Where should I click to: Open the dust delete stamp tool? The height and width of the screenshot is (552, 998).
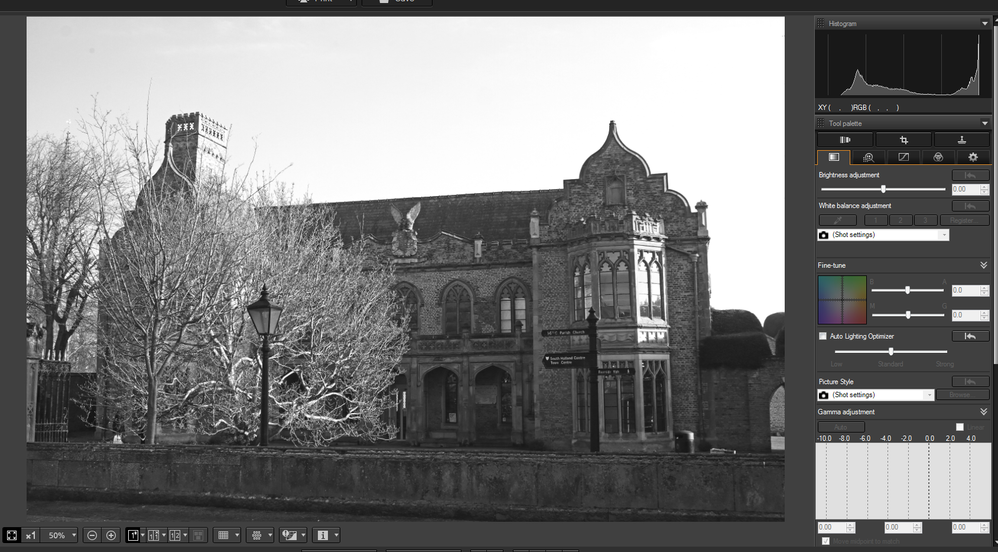(961, 140)
